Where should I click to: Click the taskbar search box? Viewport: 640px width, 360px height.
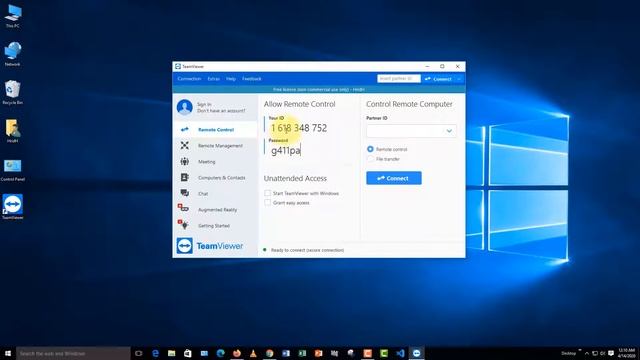(x=73, y=353)
